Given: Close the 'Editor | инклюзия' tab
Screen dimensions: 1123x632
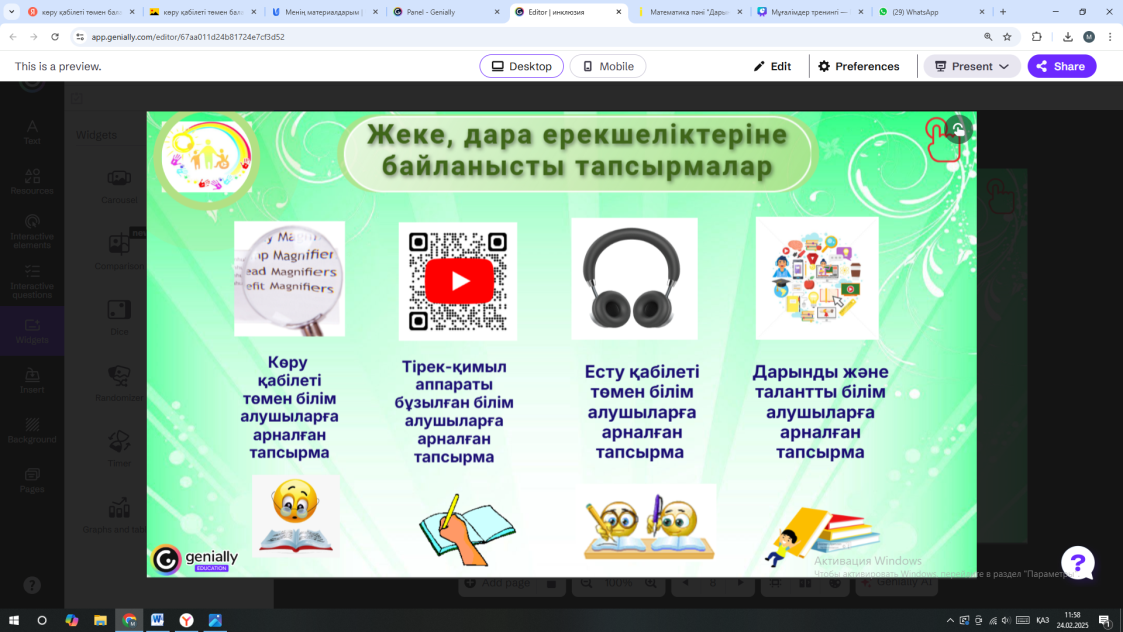Looking at the screenshot, I should [619, 12].
